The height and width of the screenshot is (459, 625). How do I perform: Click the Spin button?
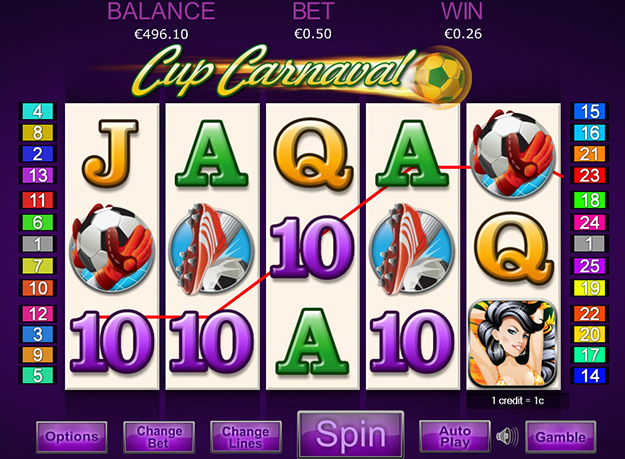tap(351, 433)
